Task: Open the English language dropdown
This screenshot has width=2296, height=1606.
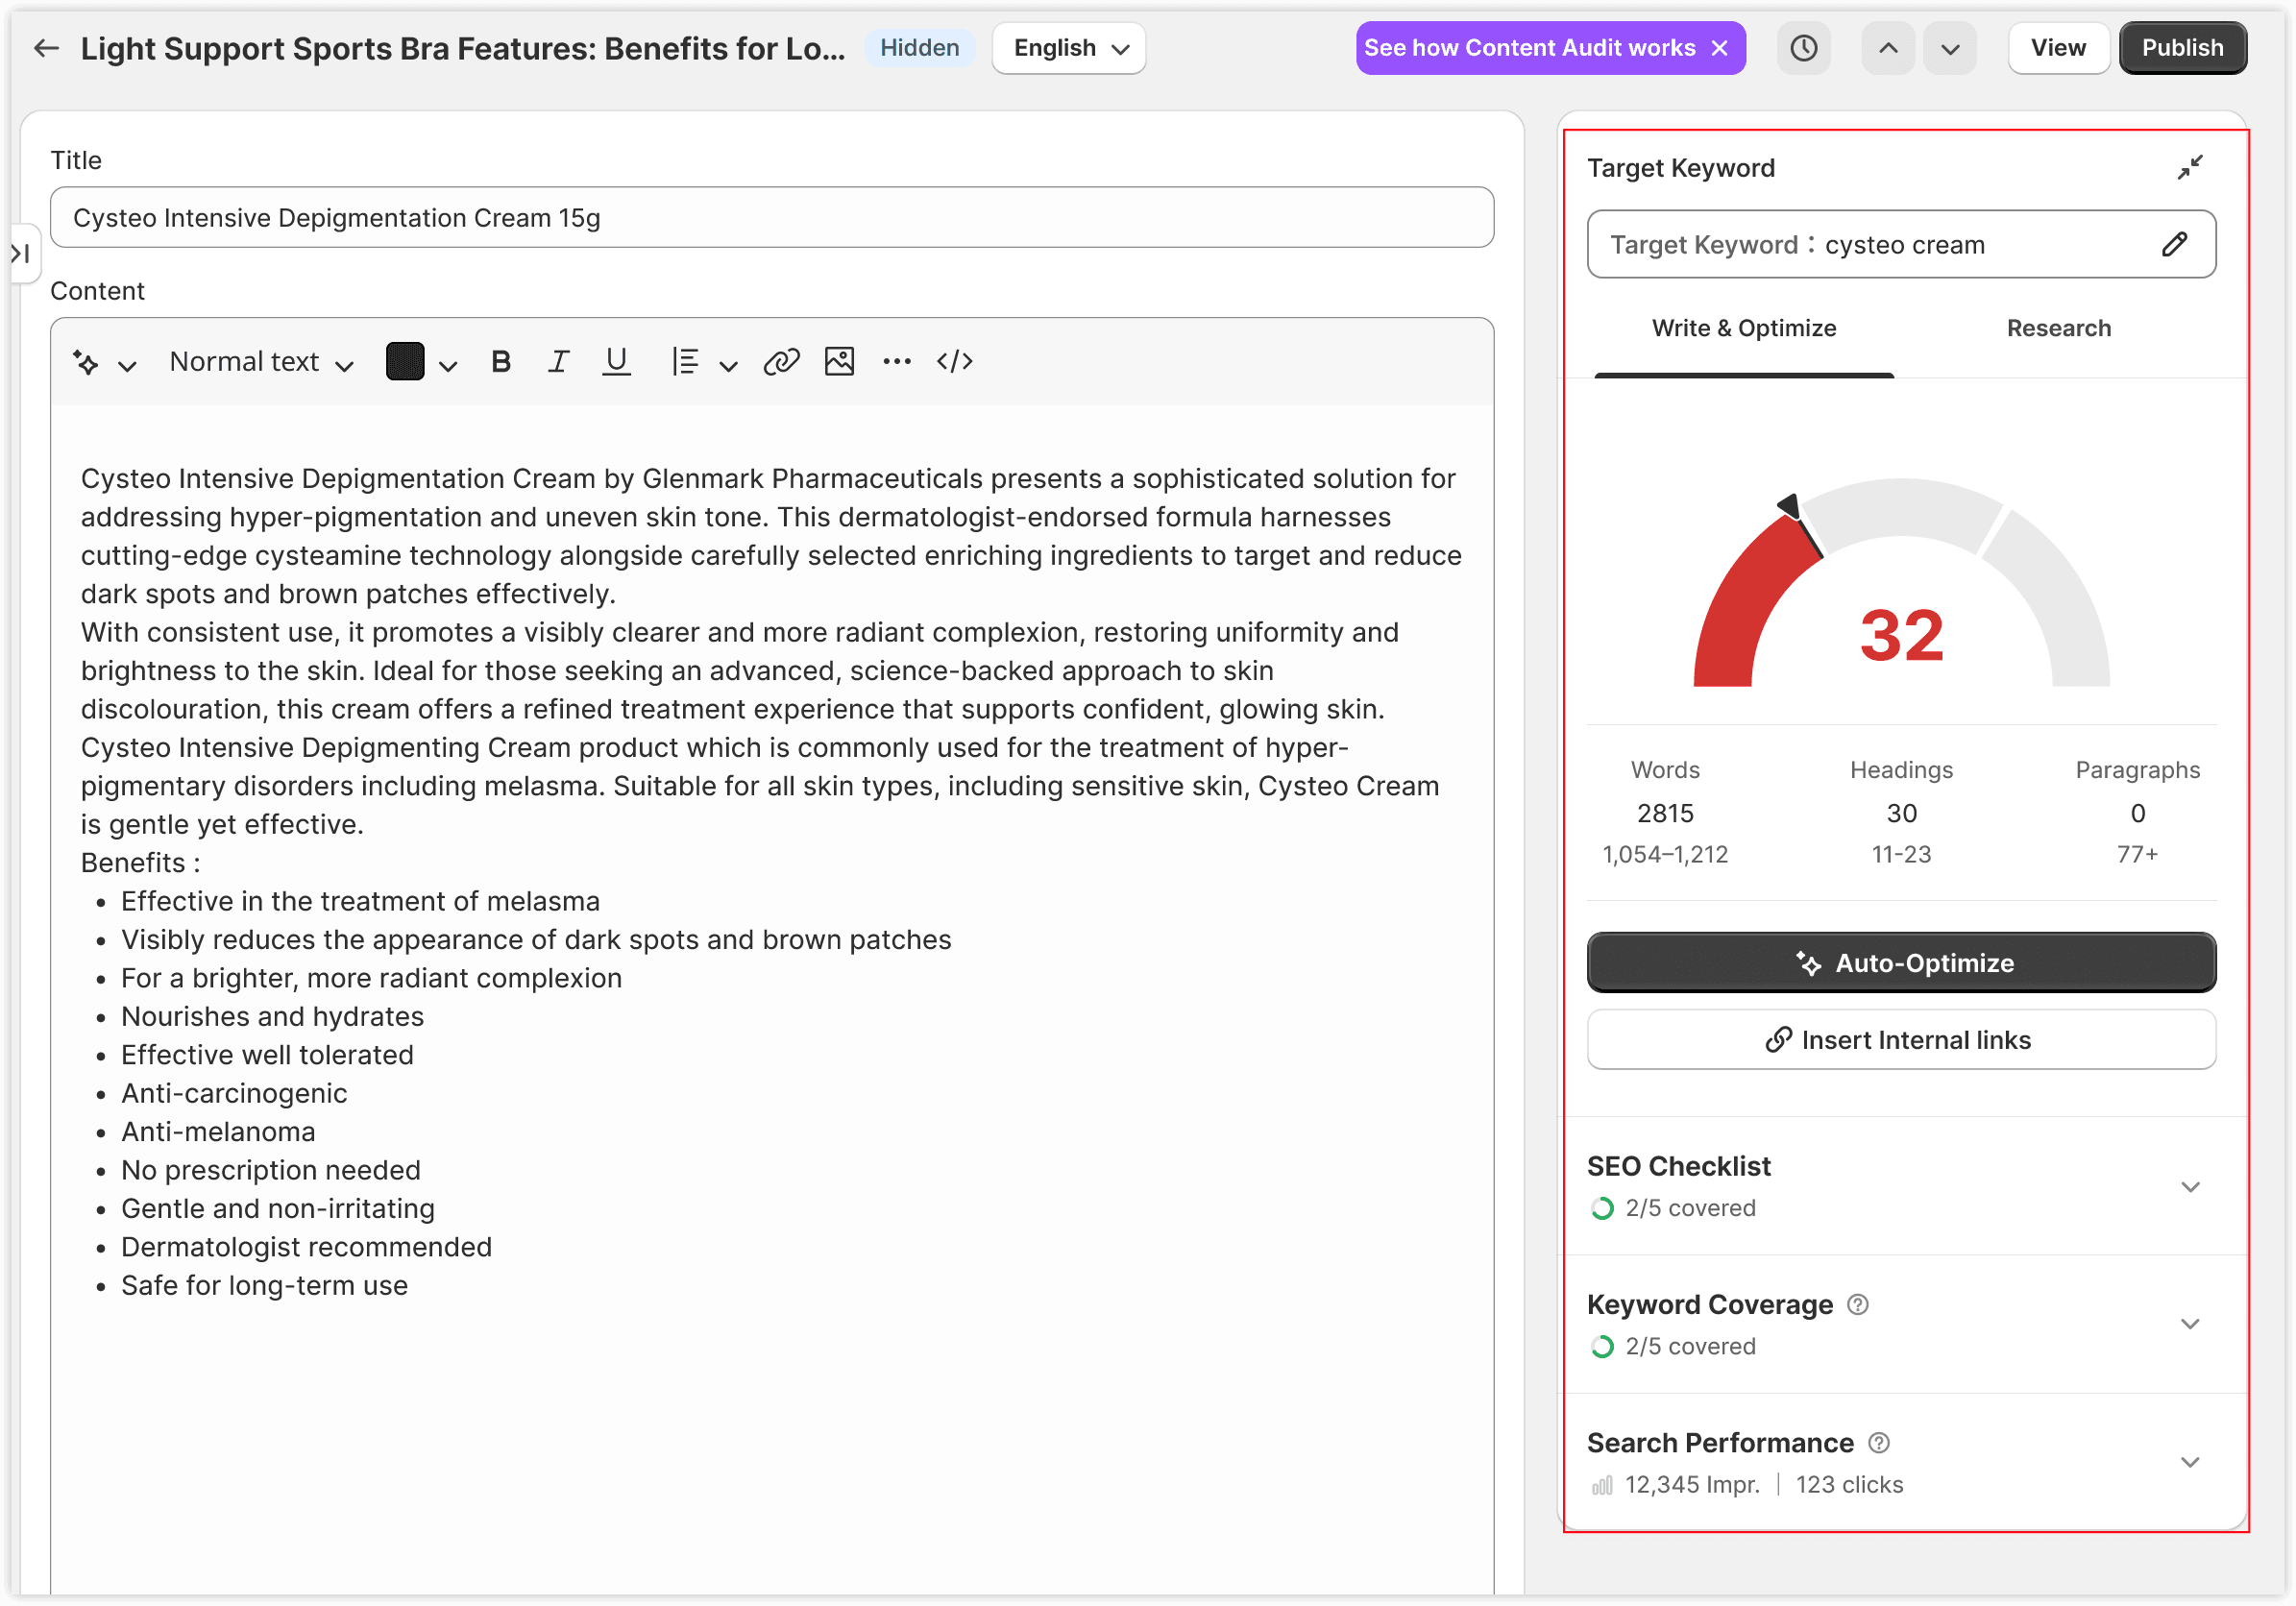Action: (1068, 48)
